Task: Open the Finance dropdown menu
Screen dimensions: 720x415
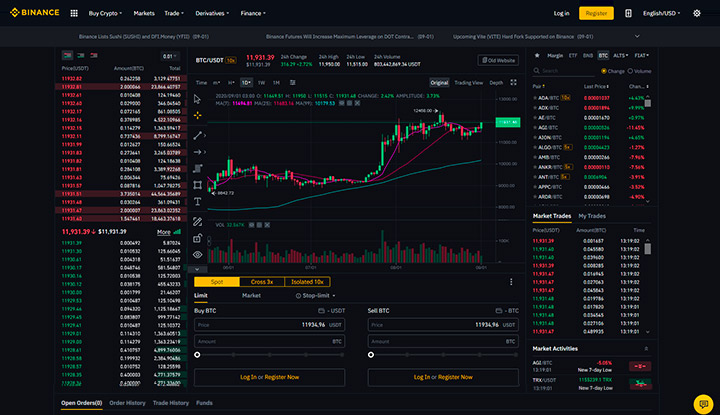Action: point(253,13)
